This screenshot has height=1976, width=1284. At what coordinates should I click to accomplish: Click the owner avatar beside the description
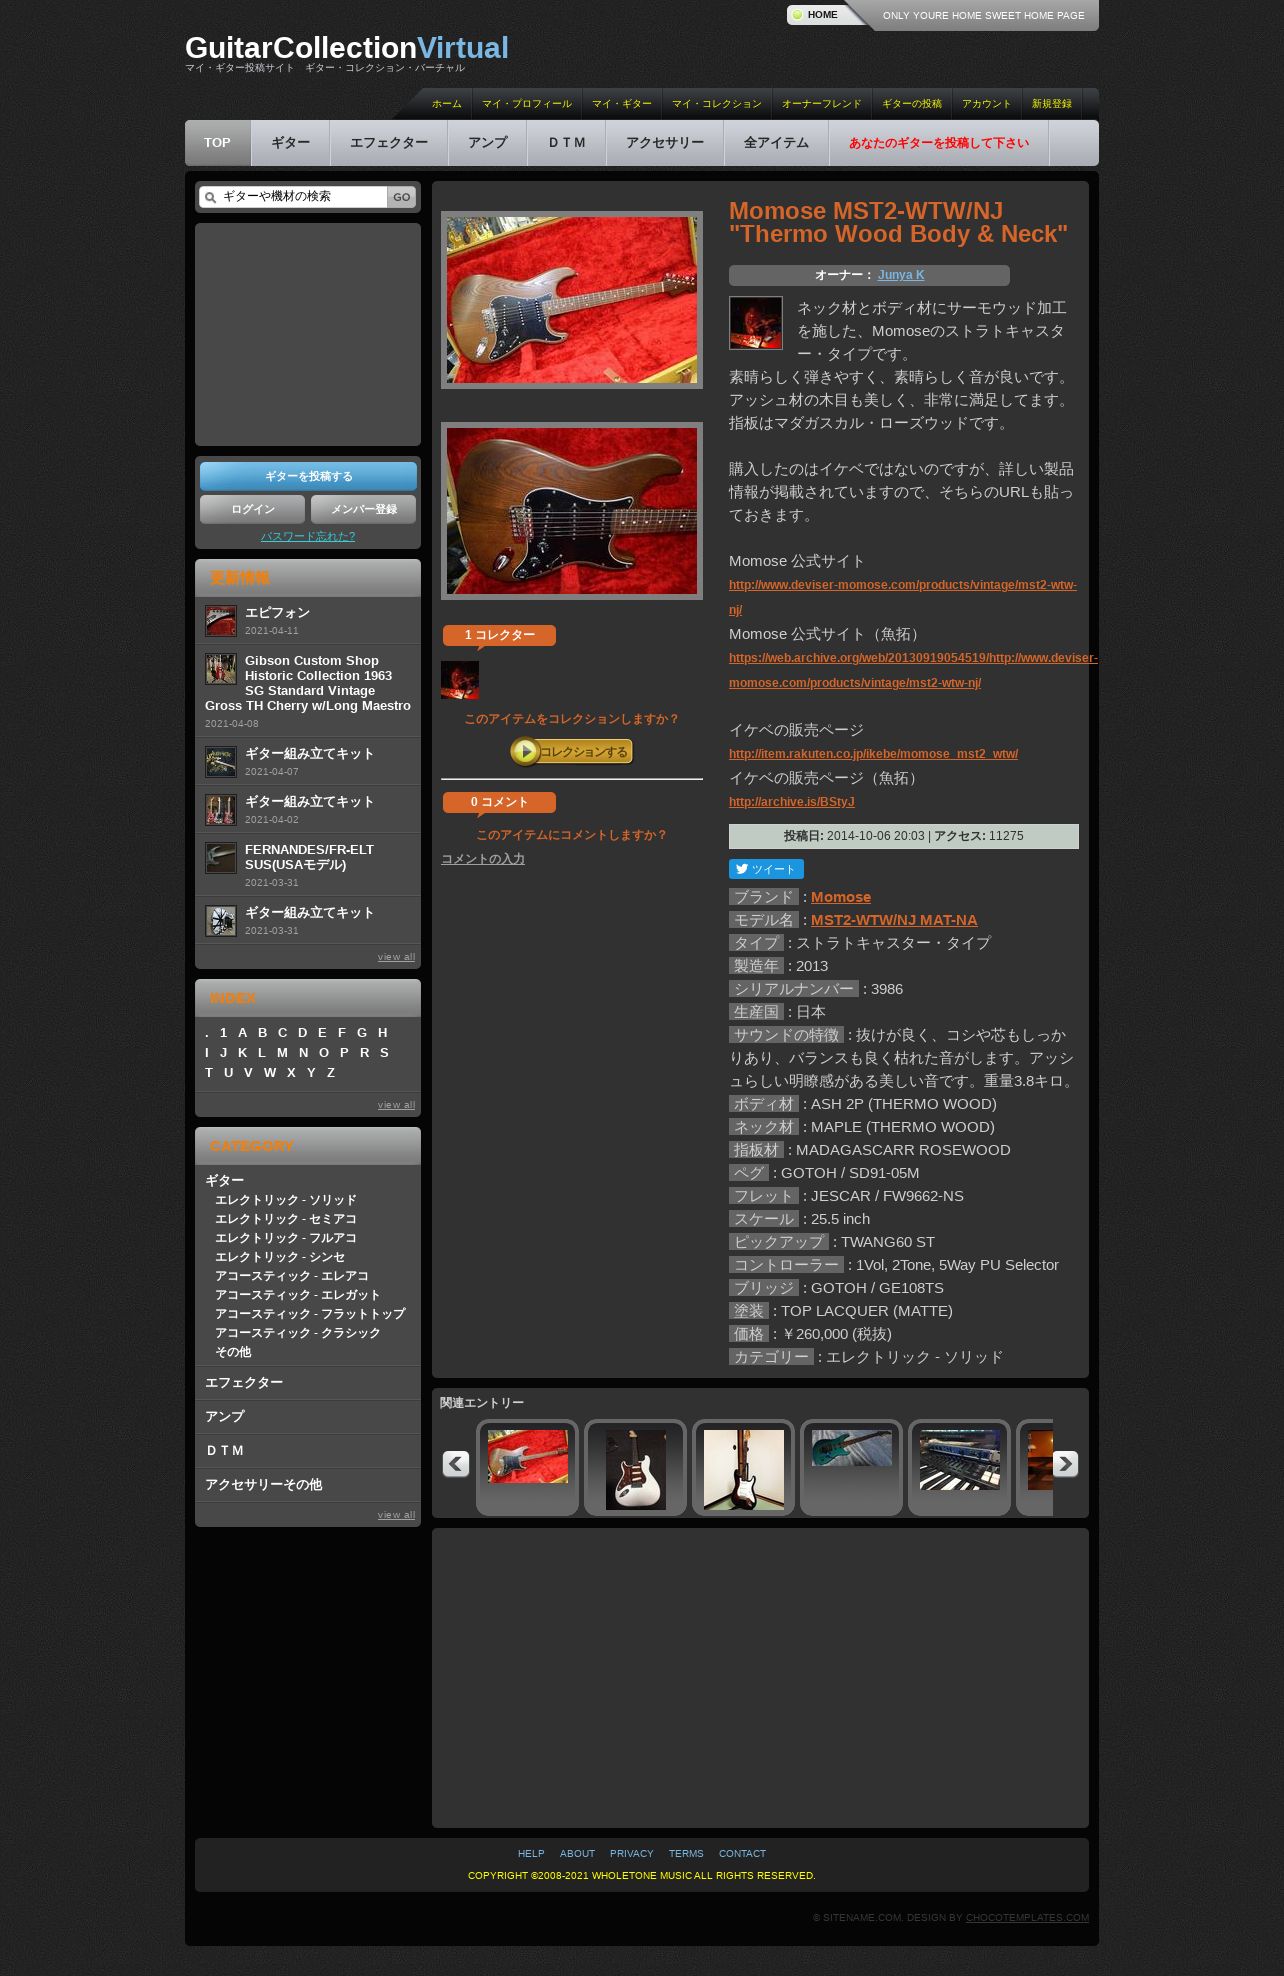(756, 323)
